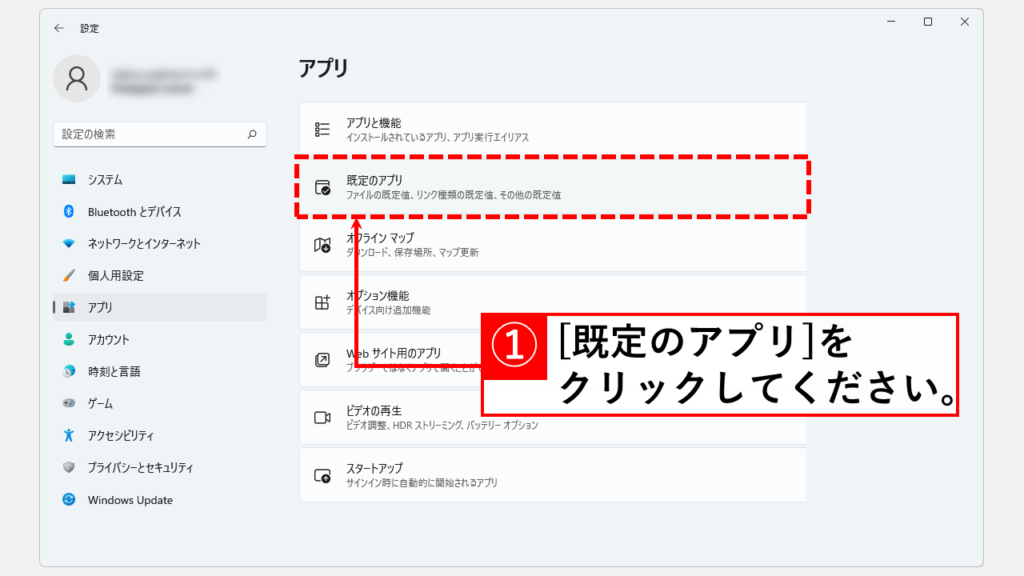This screenshot has width=1024, height=576.
Task: Click the user profile avatar icon
Action: click(76, 78)
